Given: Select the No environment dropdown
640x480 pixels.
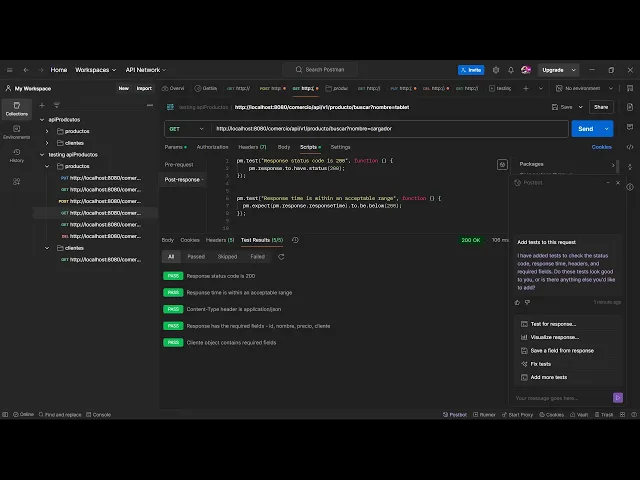Looking at the screenshot, I should pos(584,88).
